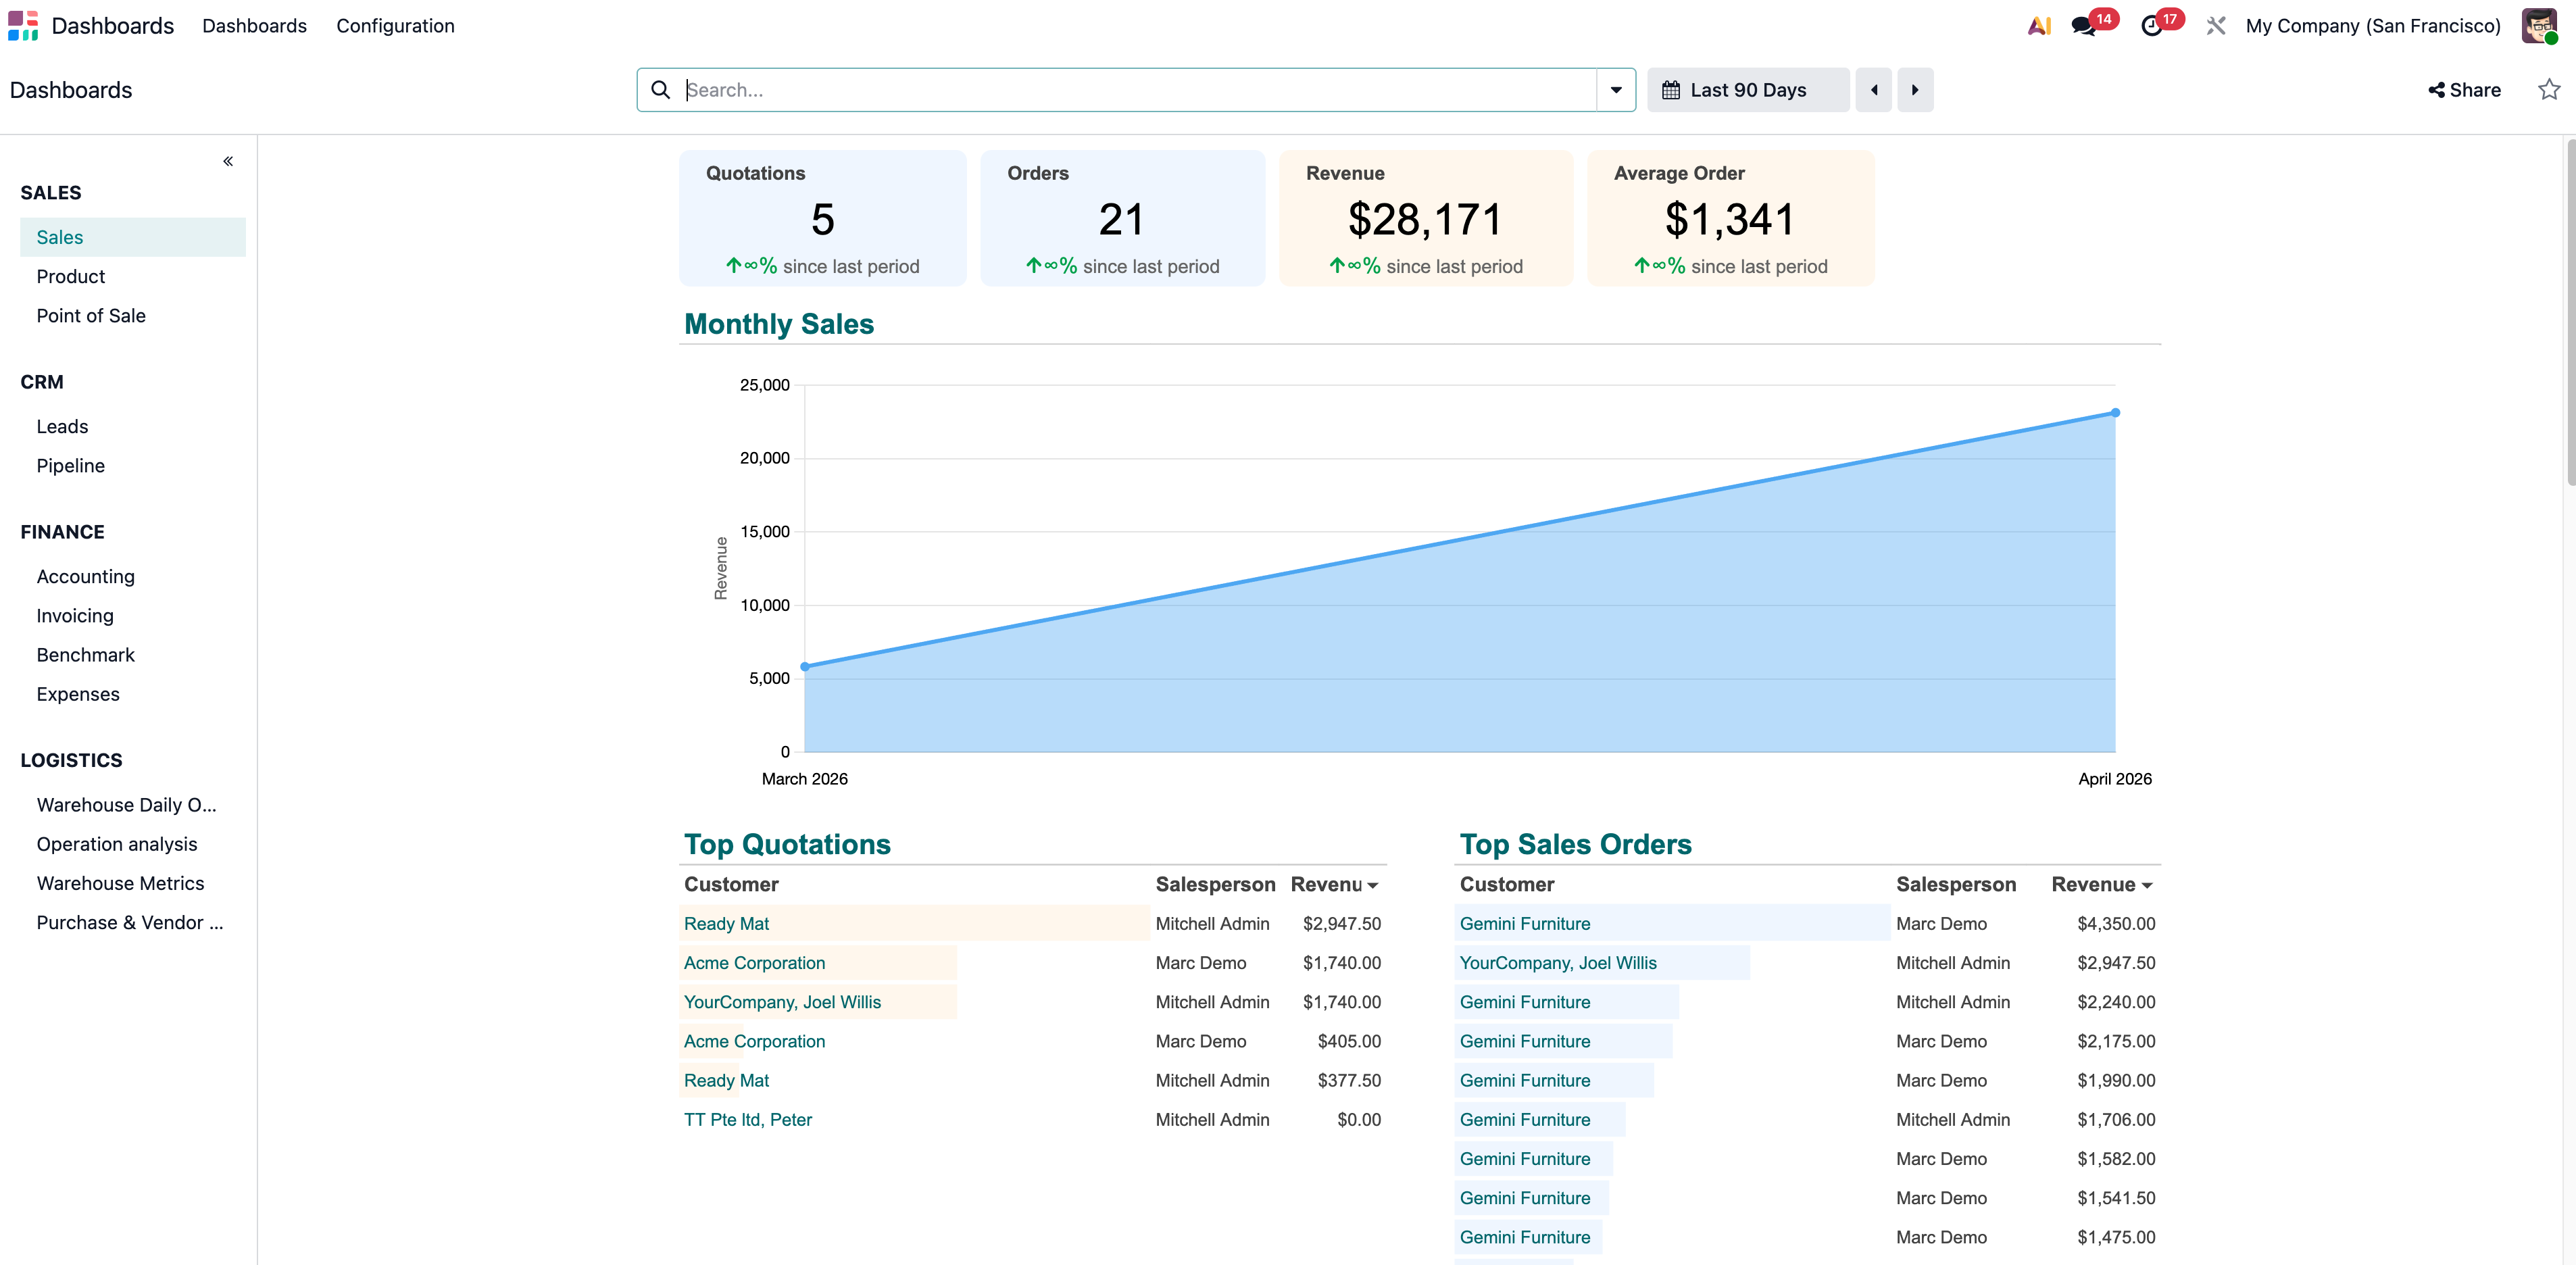The image size is (2576, 1265).
Task: Collapse the sidebar with double chevron
Action: [x=228, y=161]
